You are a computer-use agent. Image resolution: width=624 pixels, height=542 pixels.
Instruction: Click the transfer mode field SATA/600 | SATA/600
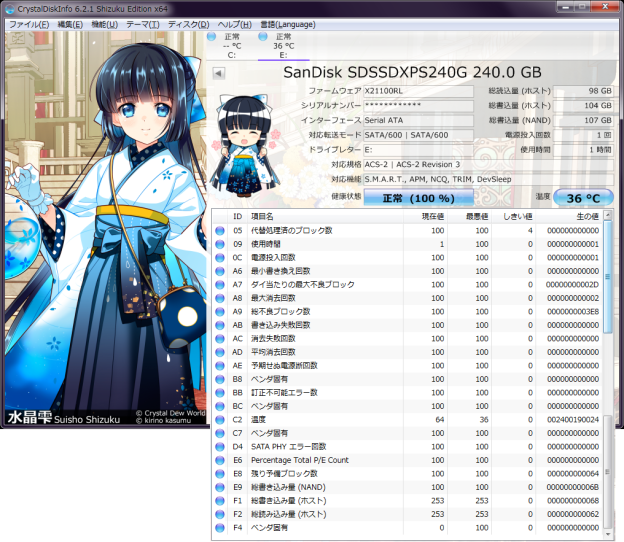click(418, 135)
